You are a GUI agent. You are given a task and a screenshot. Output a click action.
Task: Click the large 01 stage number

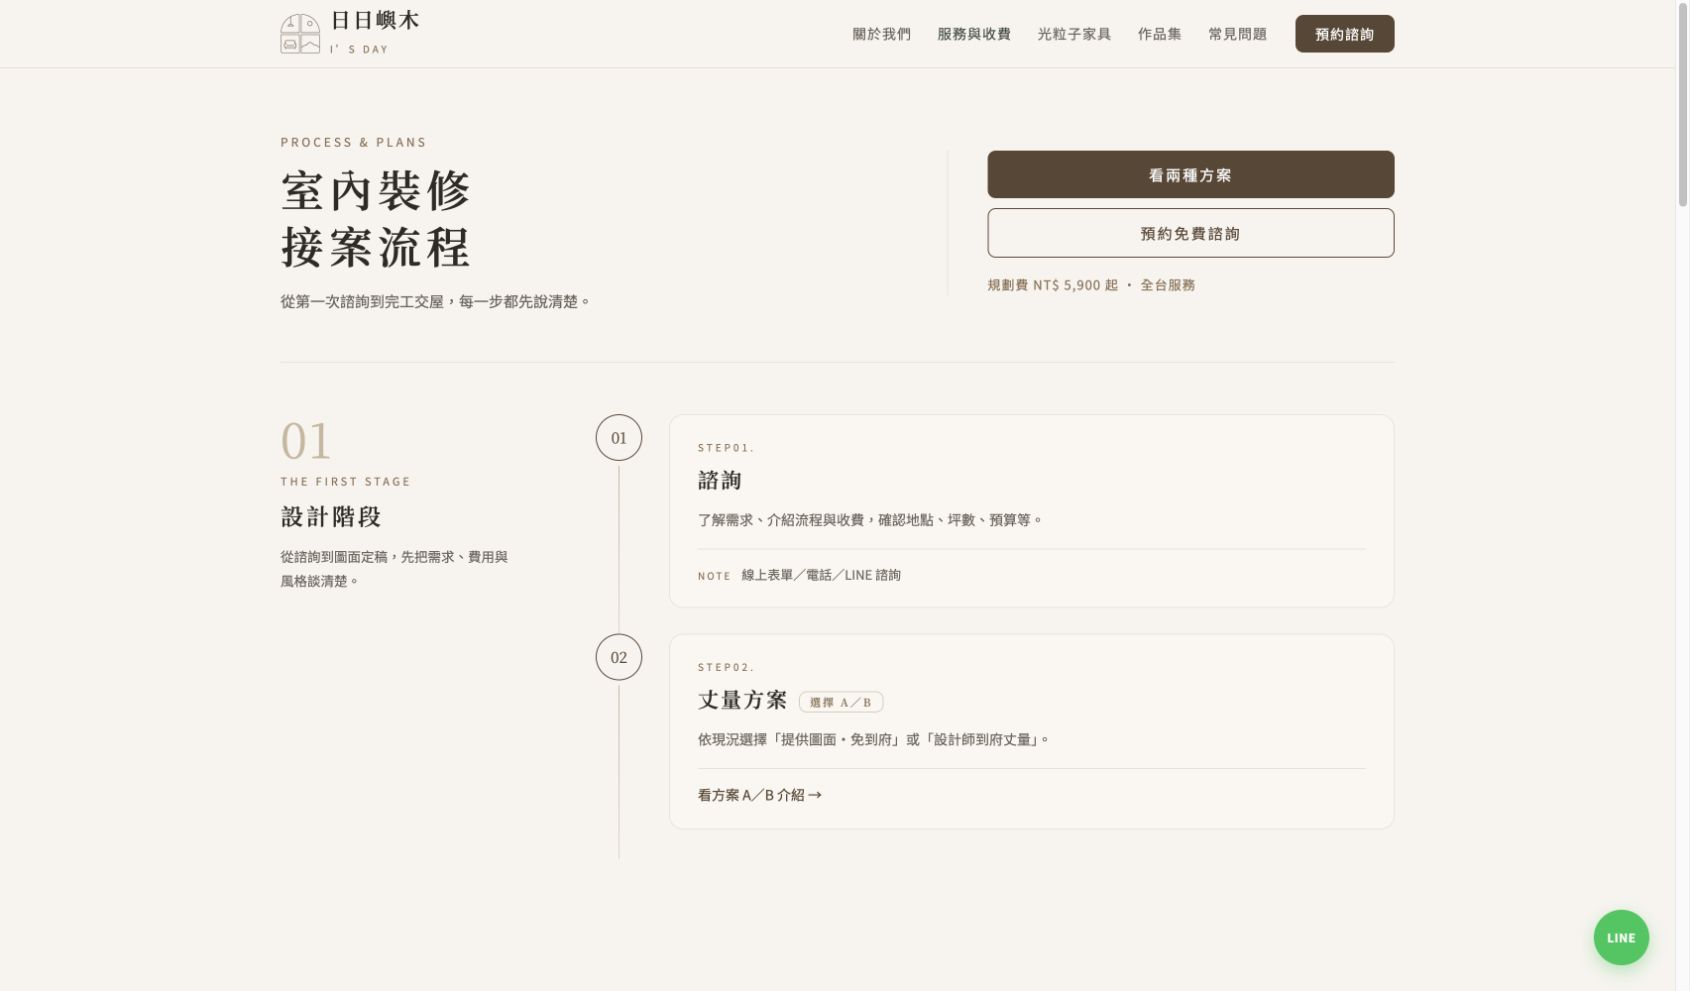tap(306, 441)
